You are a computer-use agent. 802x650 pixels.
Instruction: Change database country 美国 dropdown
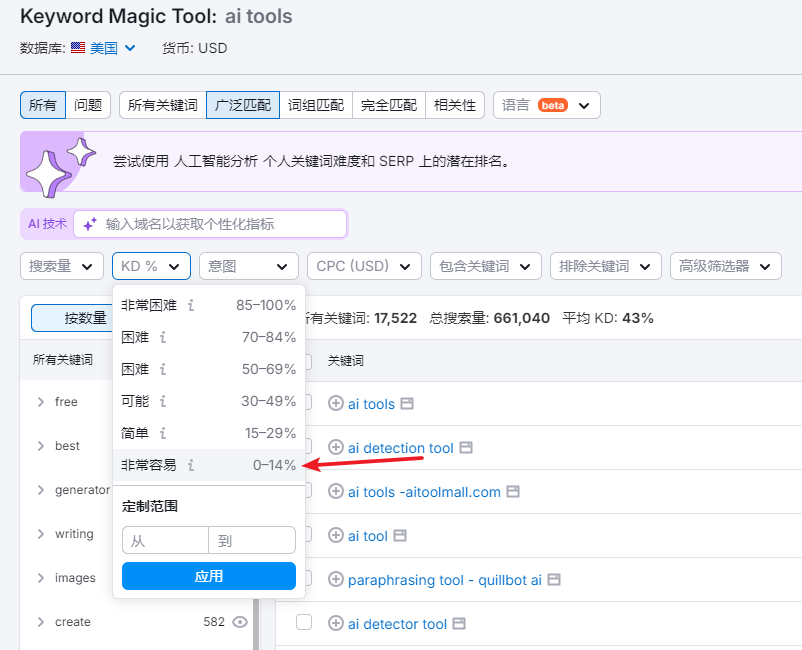pyautogui.click(x=113, y=48)
